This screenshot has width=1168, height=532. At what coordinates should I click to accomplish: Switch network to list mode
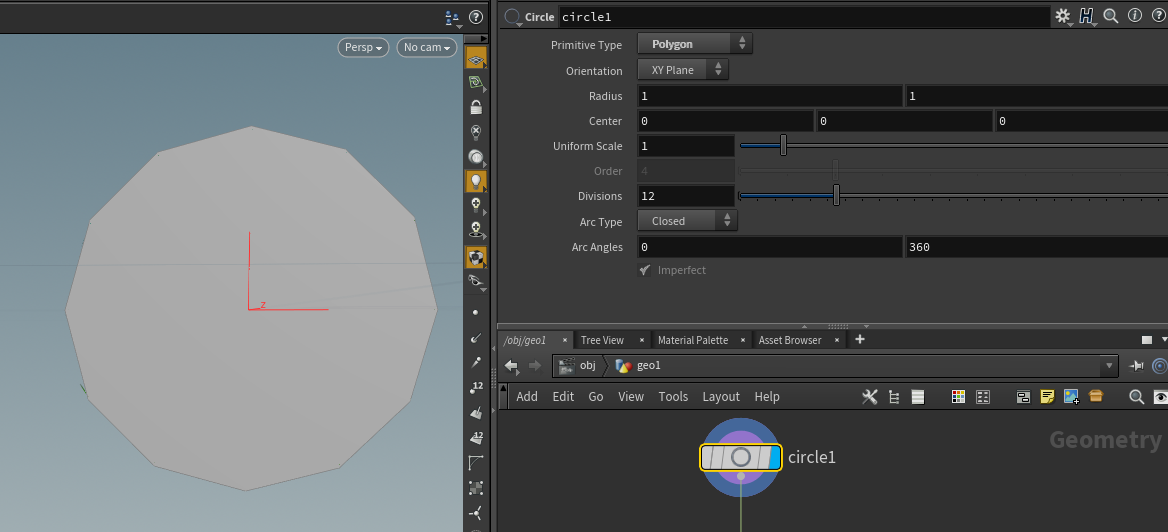(x=918, y=397)
